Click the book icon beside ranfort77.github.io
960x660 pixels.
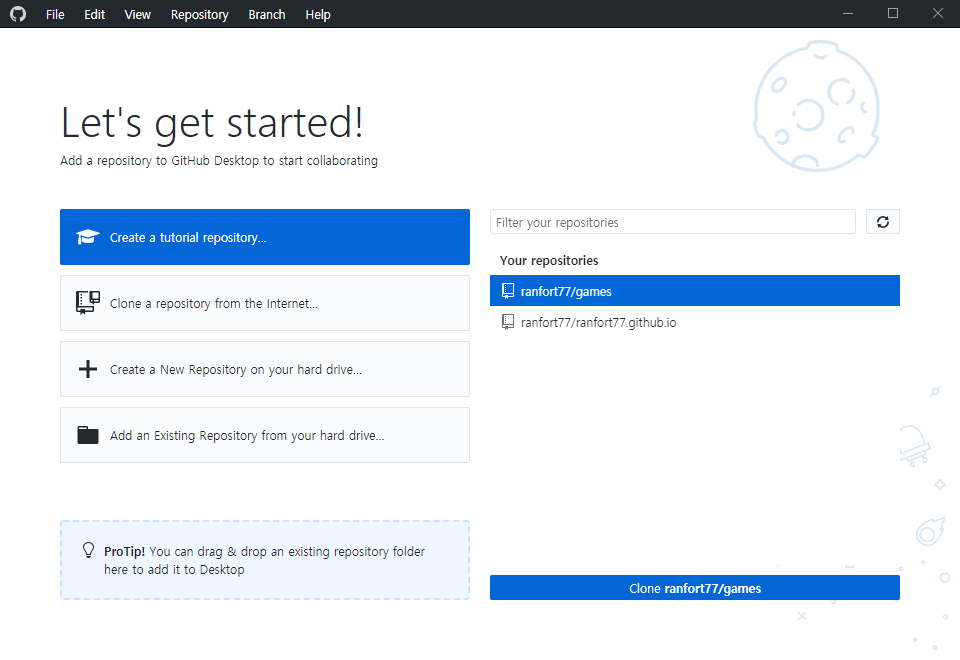508,322
